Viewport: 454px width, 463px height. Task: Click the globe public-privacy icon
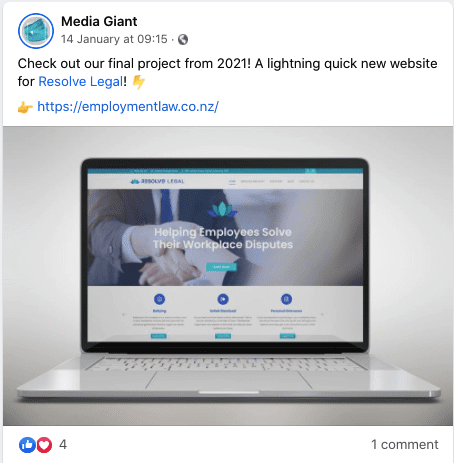coord(183,40)
